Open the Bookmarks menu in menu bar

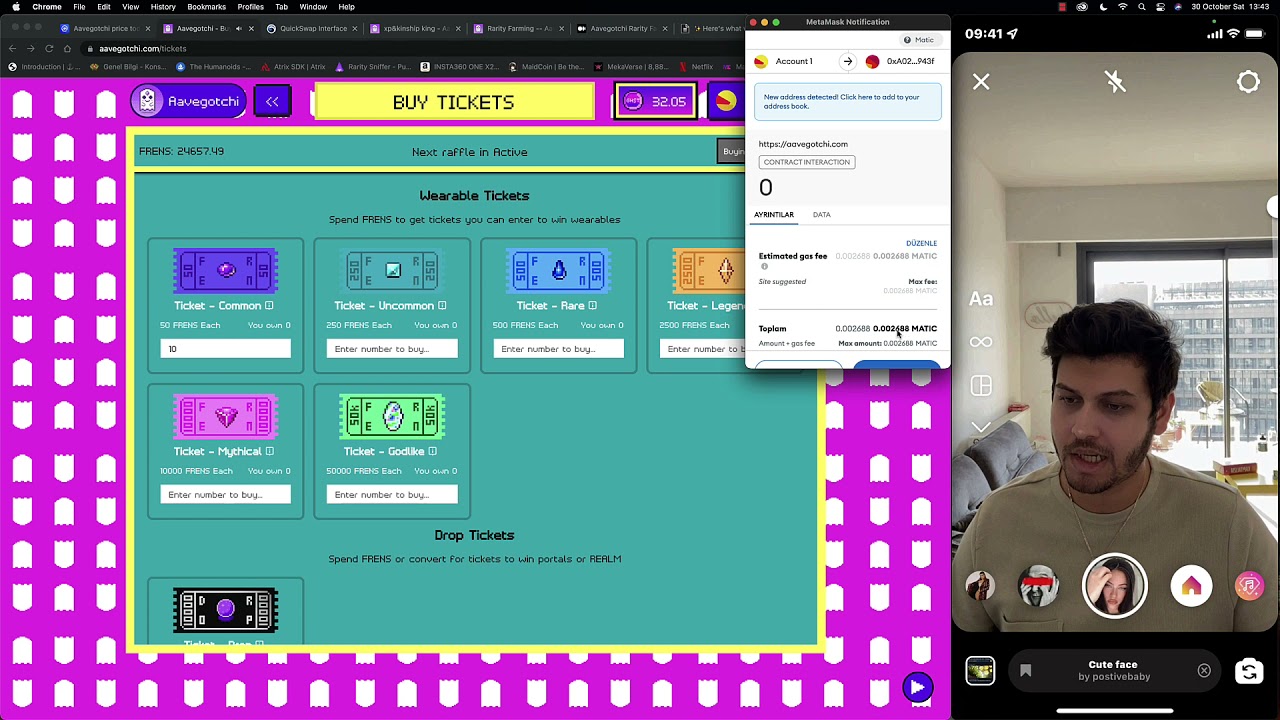point(206,7)
